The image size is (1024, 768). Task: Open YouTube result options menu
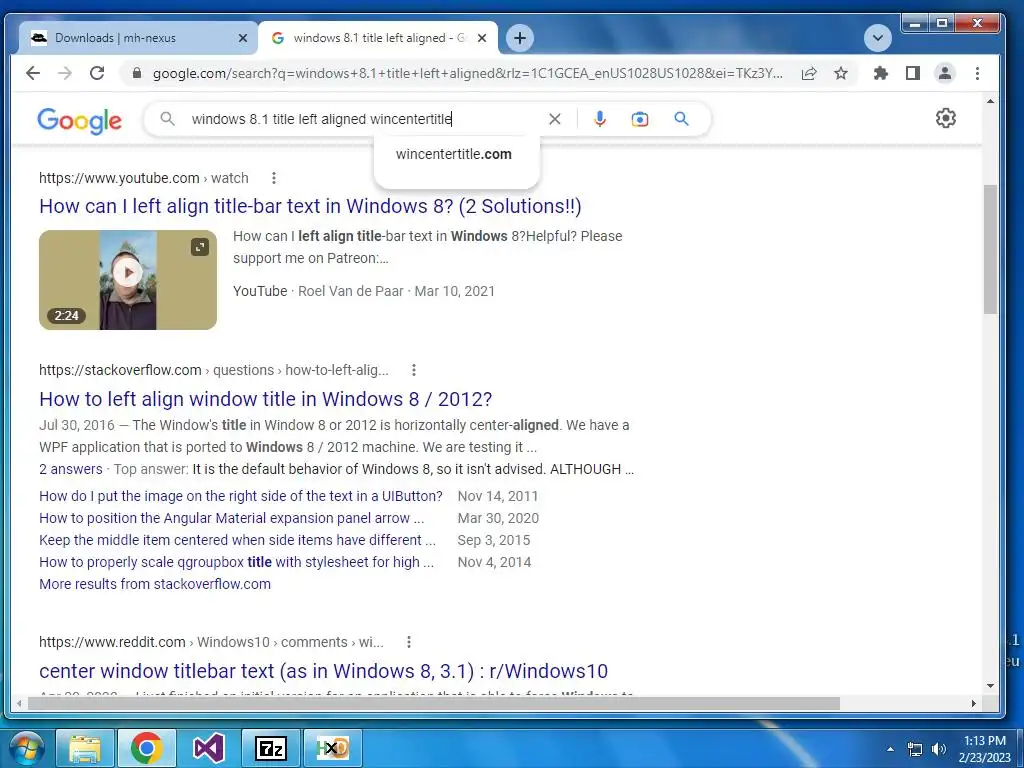[x=274, y=178]
